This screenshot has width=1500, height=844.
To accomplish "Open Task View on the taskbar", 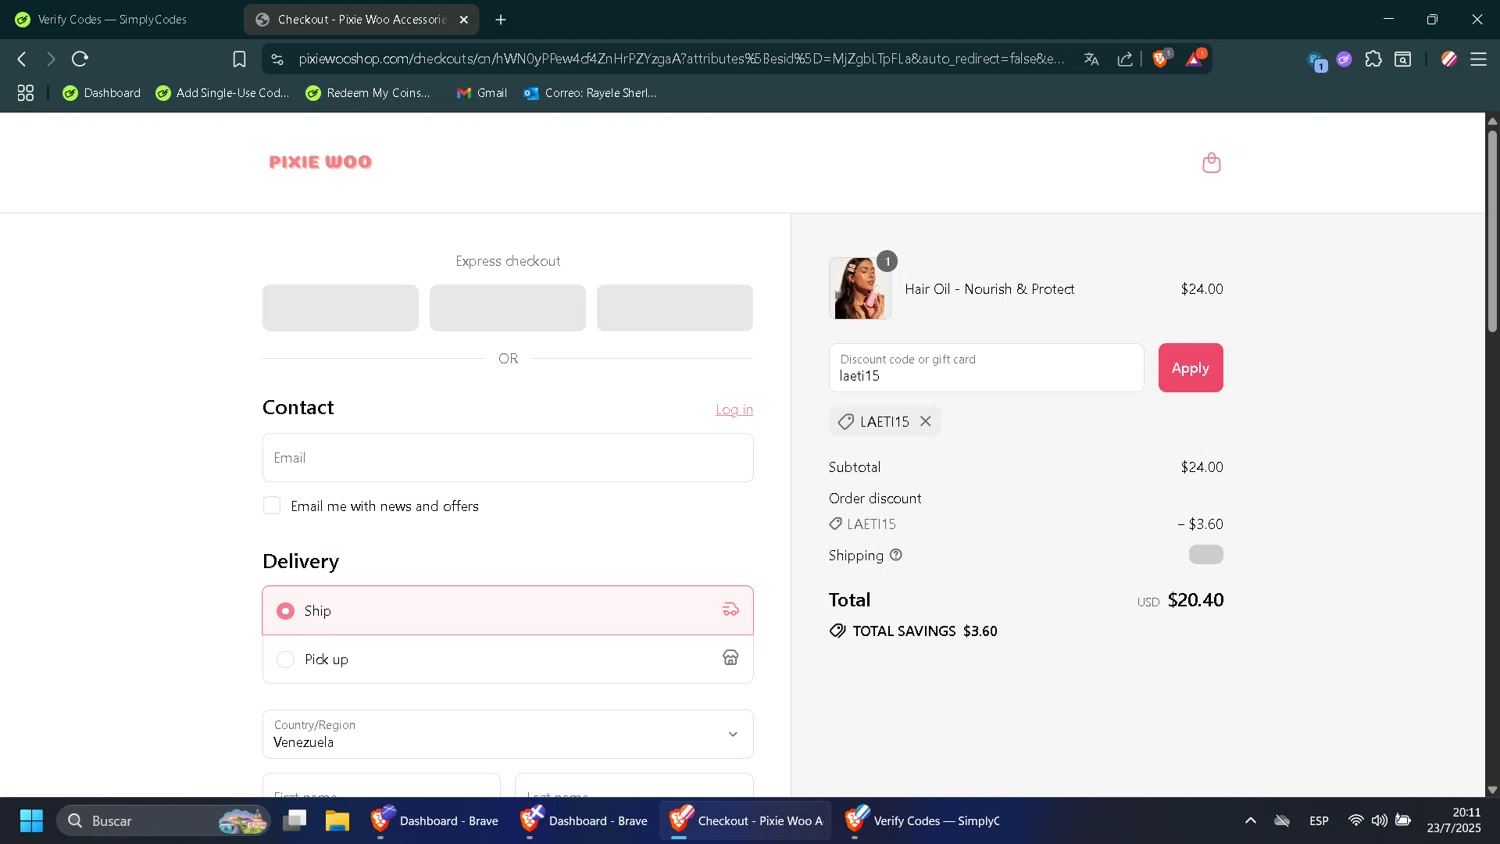I will coord(294,821).
